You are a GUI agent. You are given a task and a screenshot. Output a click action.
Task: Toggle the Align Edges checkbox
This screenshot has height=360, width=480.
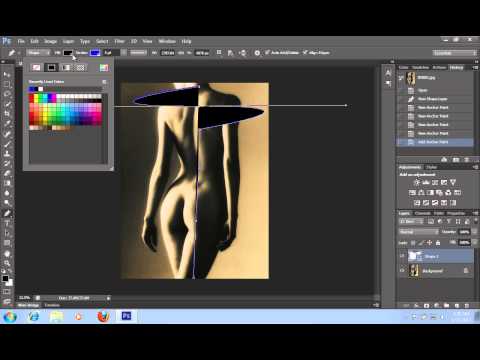pos(305,53)
